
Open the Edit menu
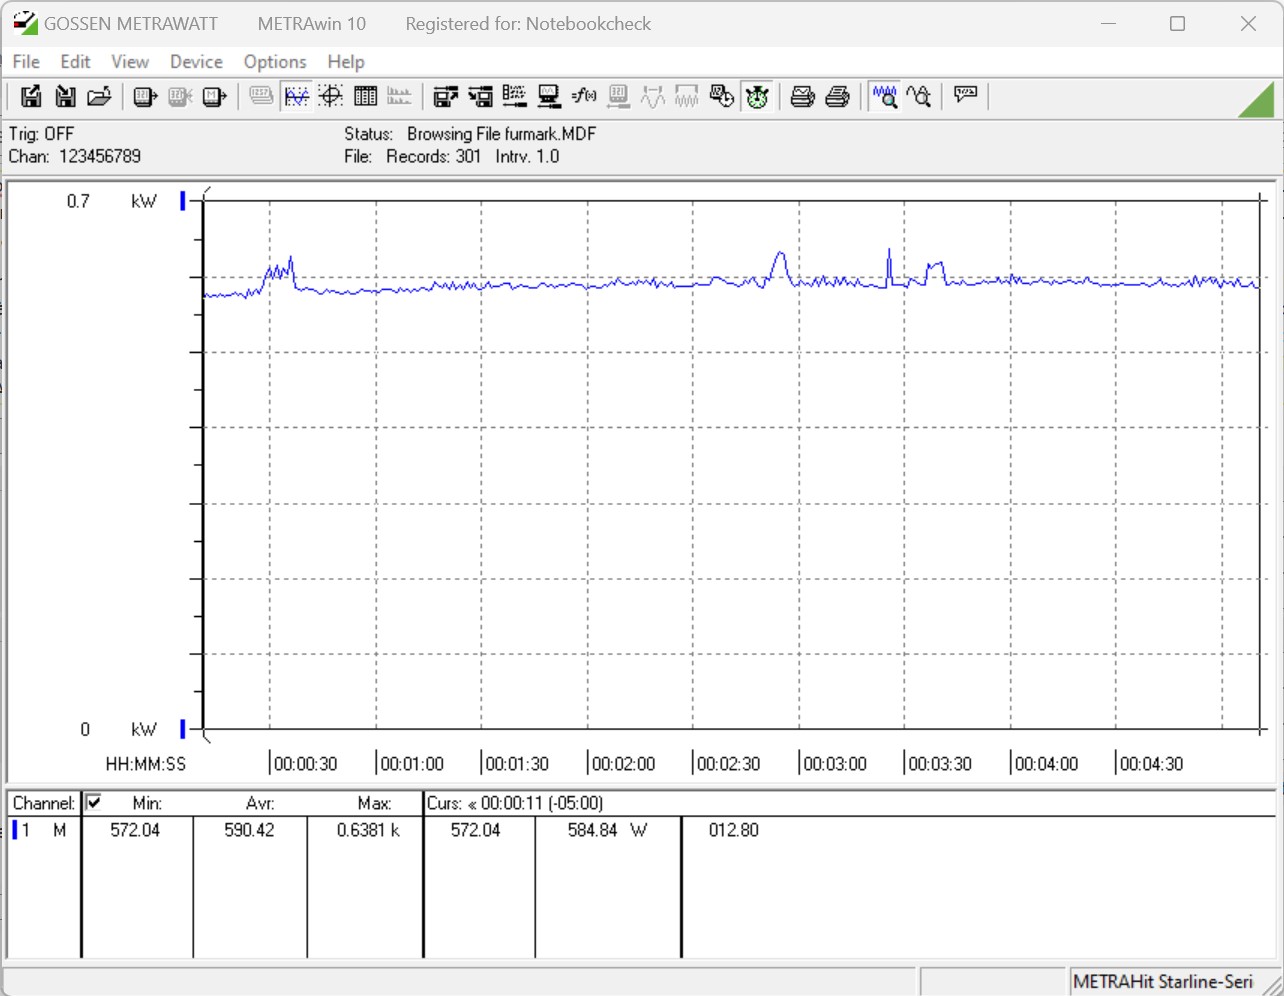[75, 62]
